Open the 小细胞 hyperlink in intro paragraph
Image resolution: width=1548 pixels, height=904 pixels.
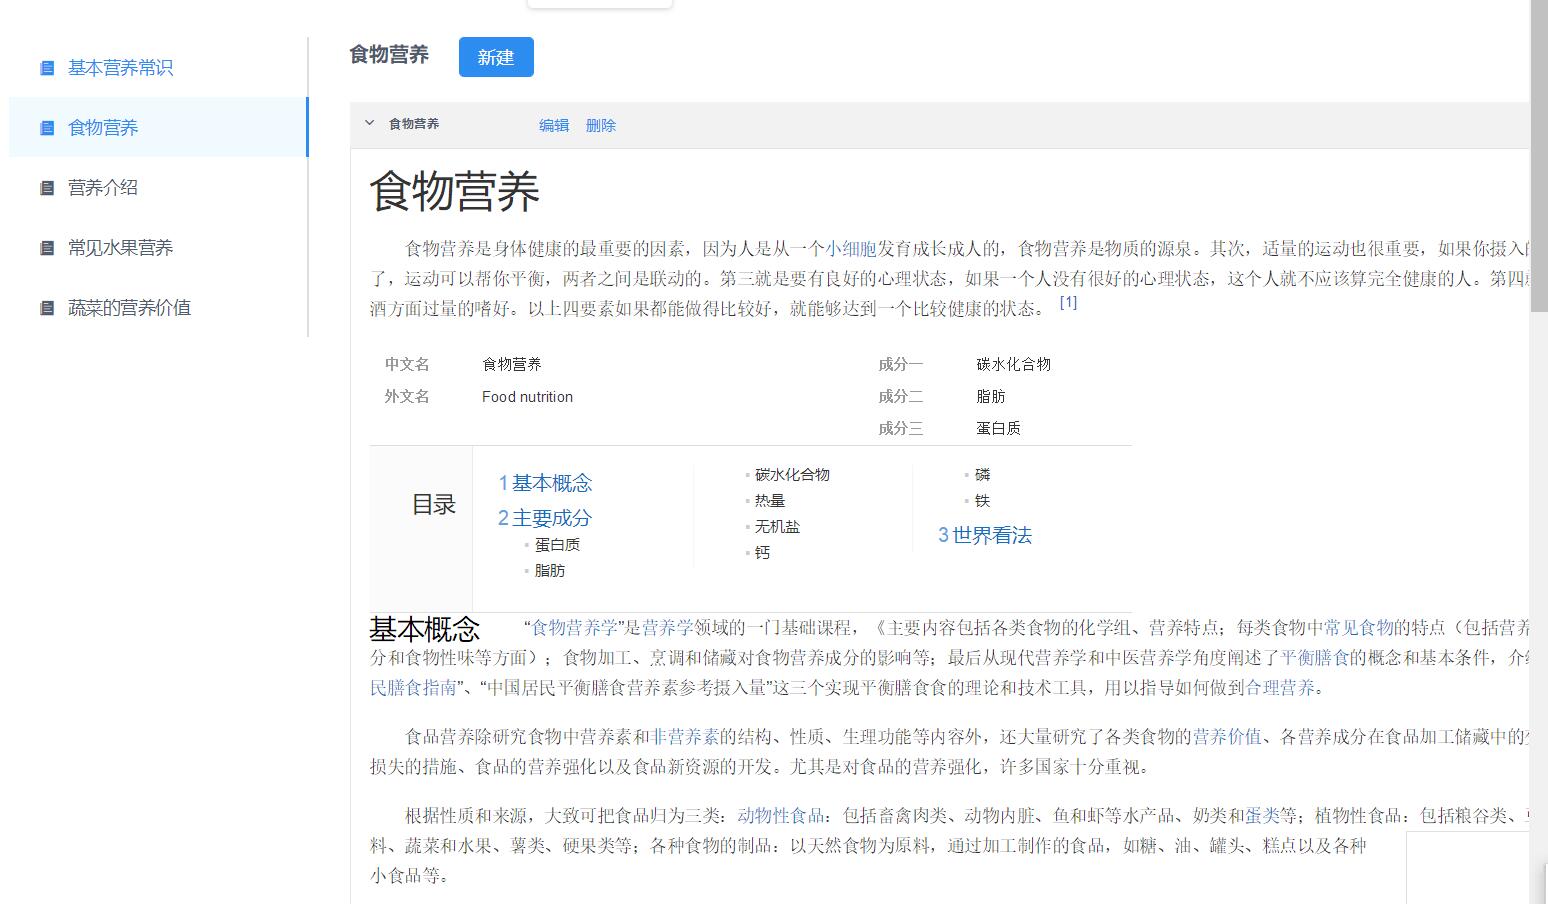[851, 248]
